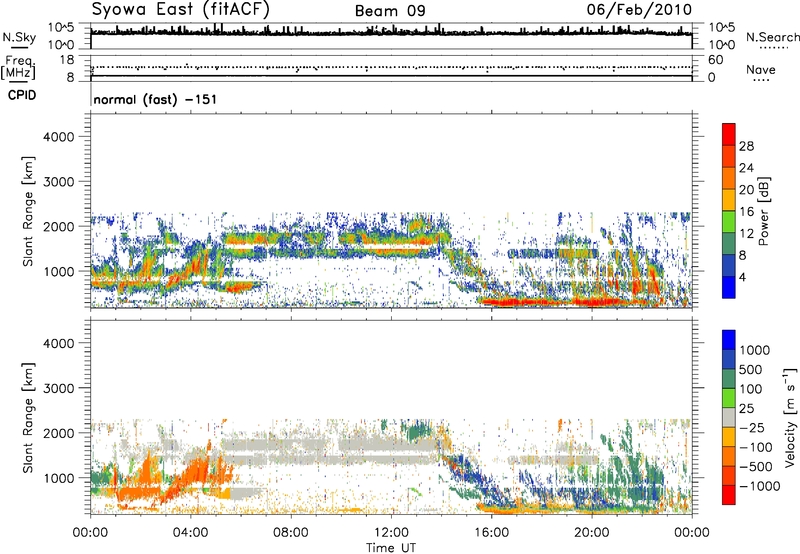Image resolution: width=800 pixels, height=554 pixels.
Task: Click the "12" power colorbar tick label
Action: 746,234
